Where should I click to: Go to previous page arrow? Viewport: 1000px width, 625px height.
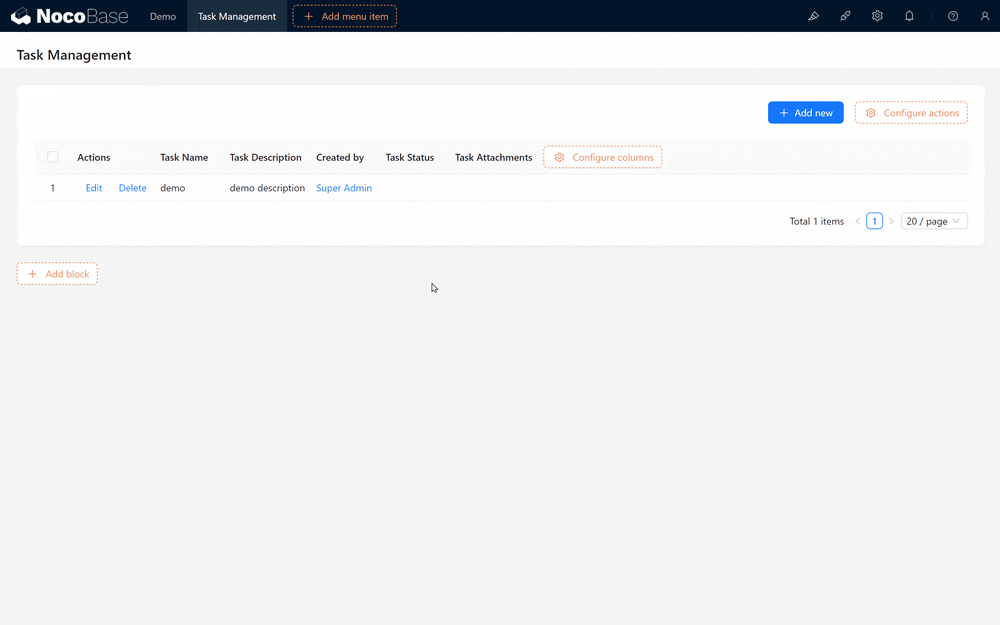858,221
